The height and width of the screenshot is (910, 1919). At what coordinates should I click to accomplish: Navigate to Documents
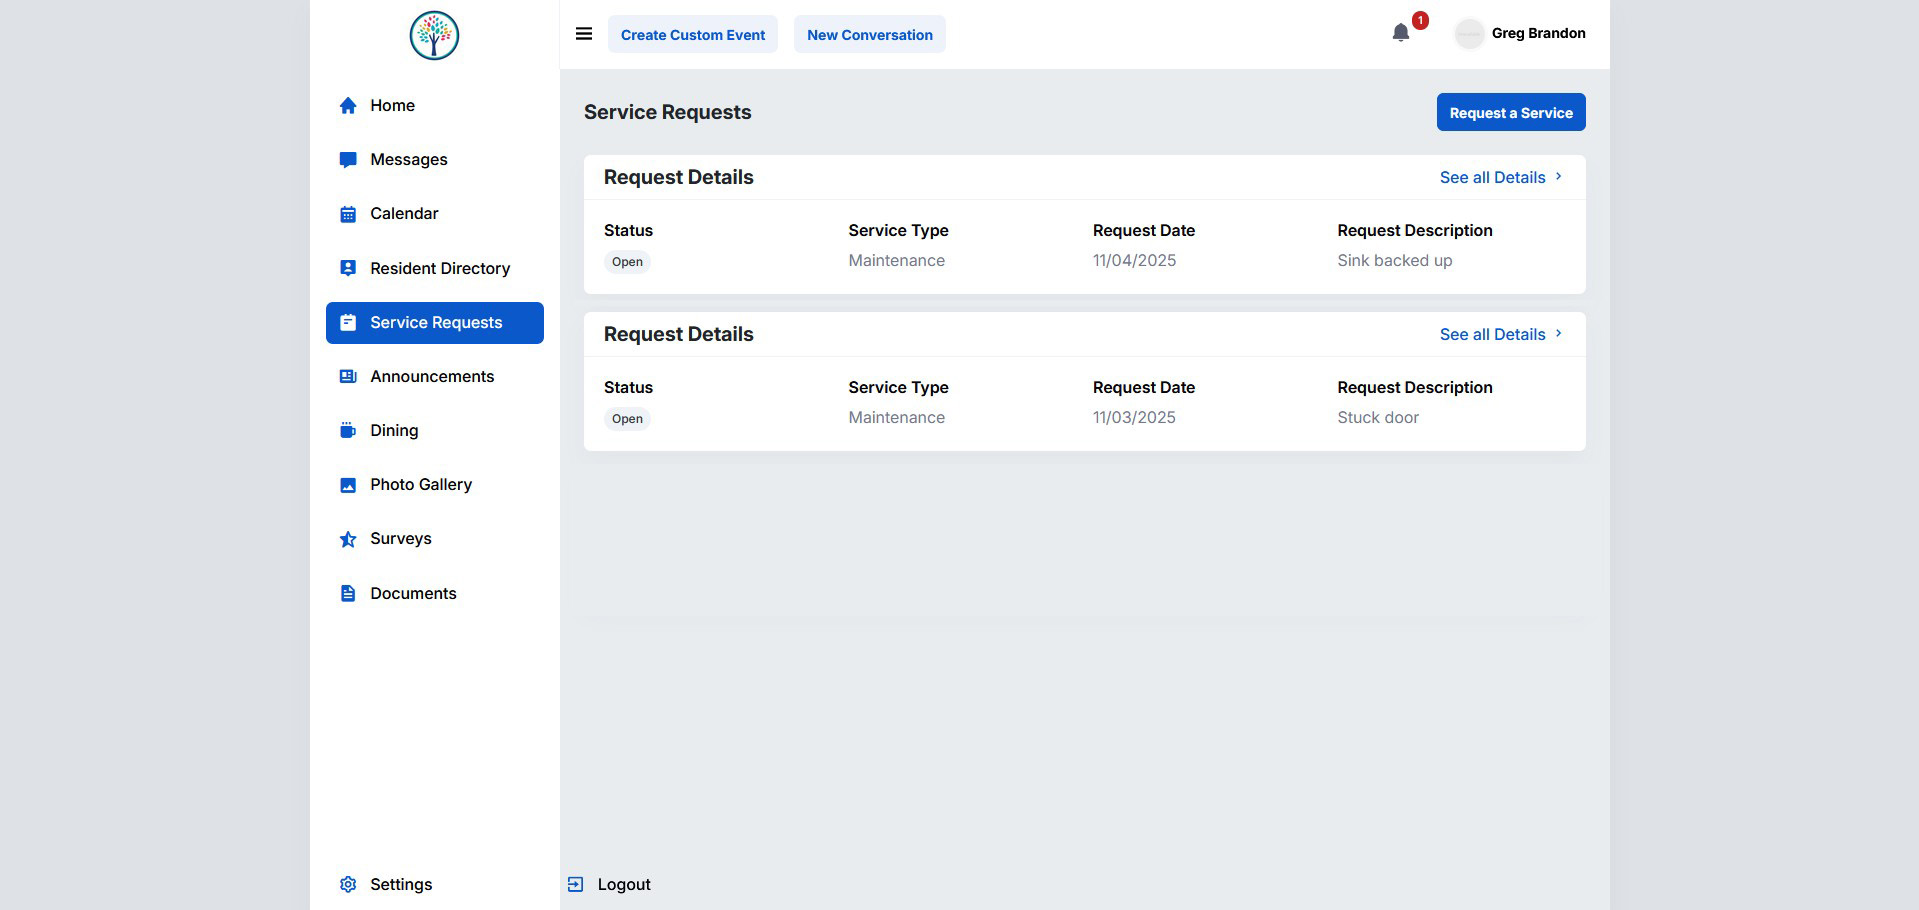[435, 594]
